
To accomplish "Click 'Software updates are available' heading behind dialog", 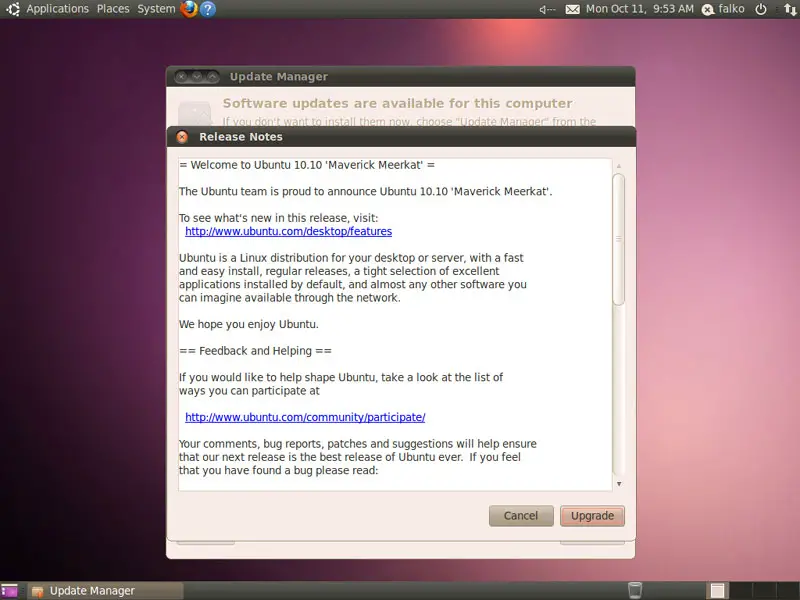I will coord(397,103).
